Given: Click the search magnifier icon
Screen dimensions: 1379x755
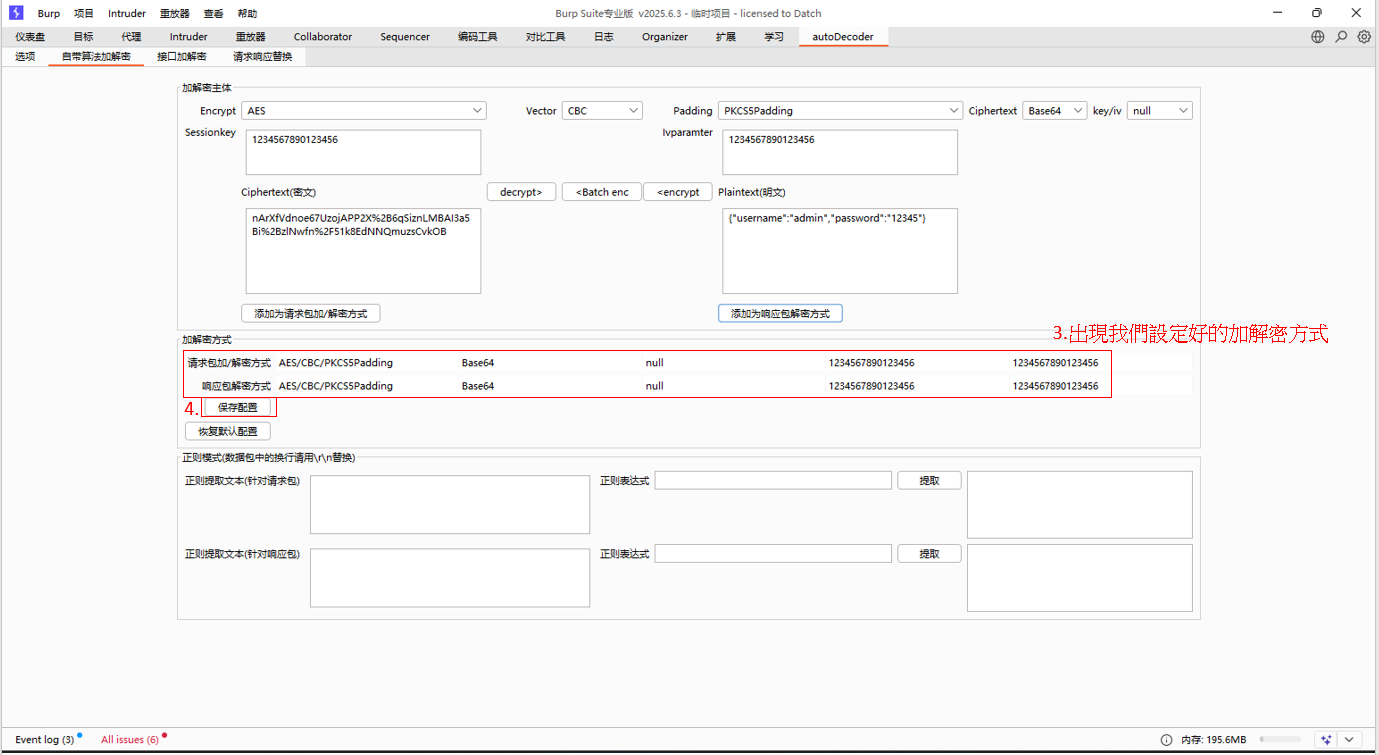Looking at the screenshot, I should [1341, 37].
